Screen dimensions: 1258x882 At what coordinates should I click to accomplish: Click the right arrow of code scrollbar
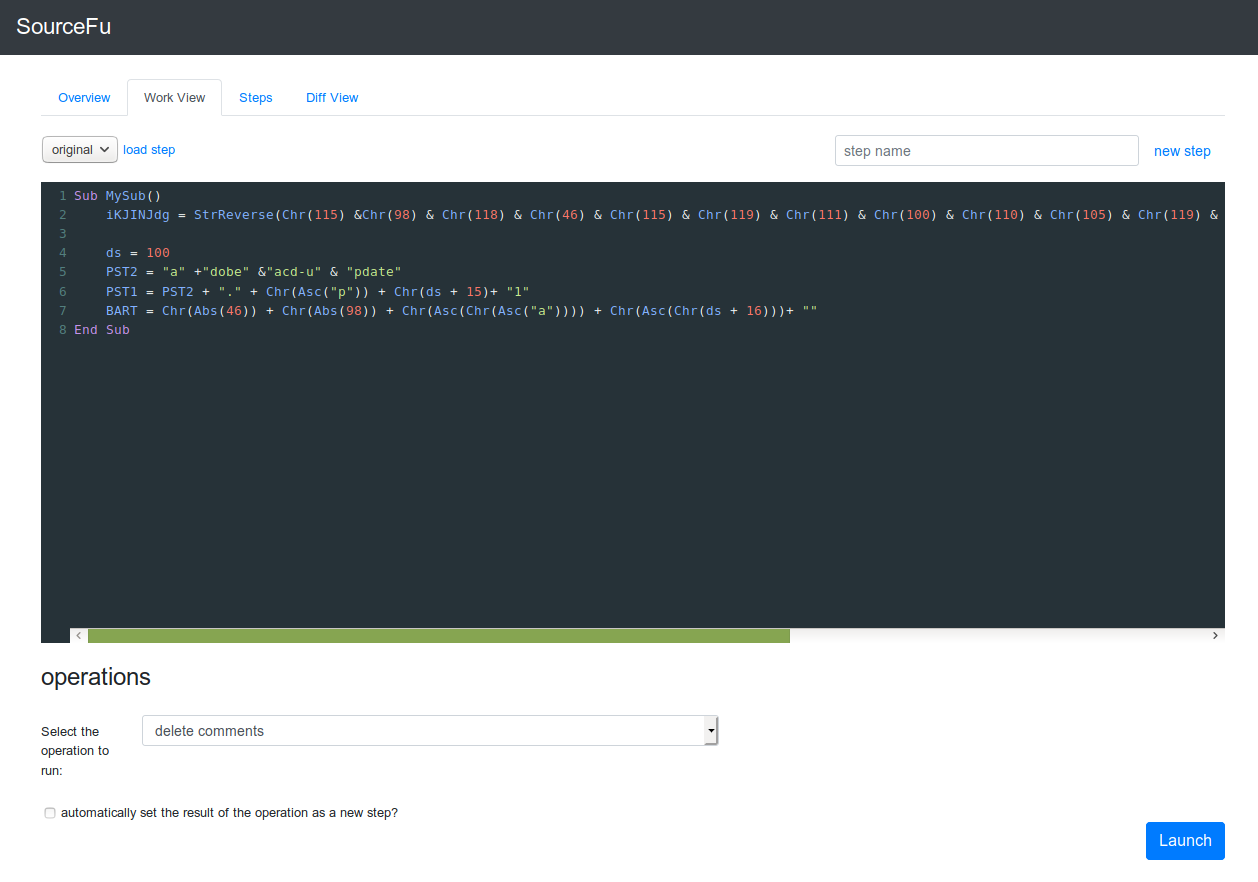coord(1216,636)
